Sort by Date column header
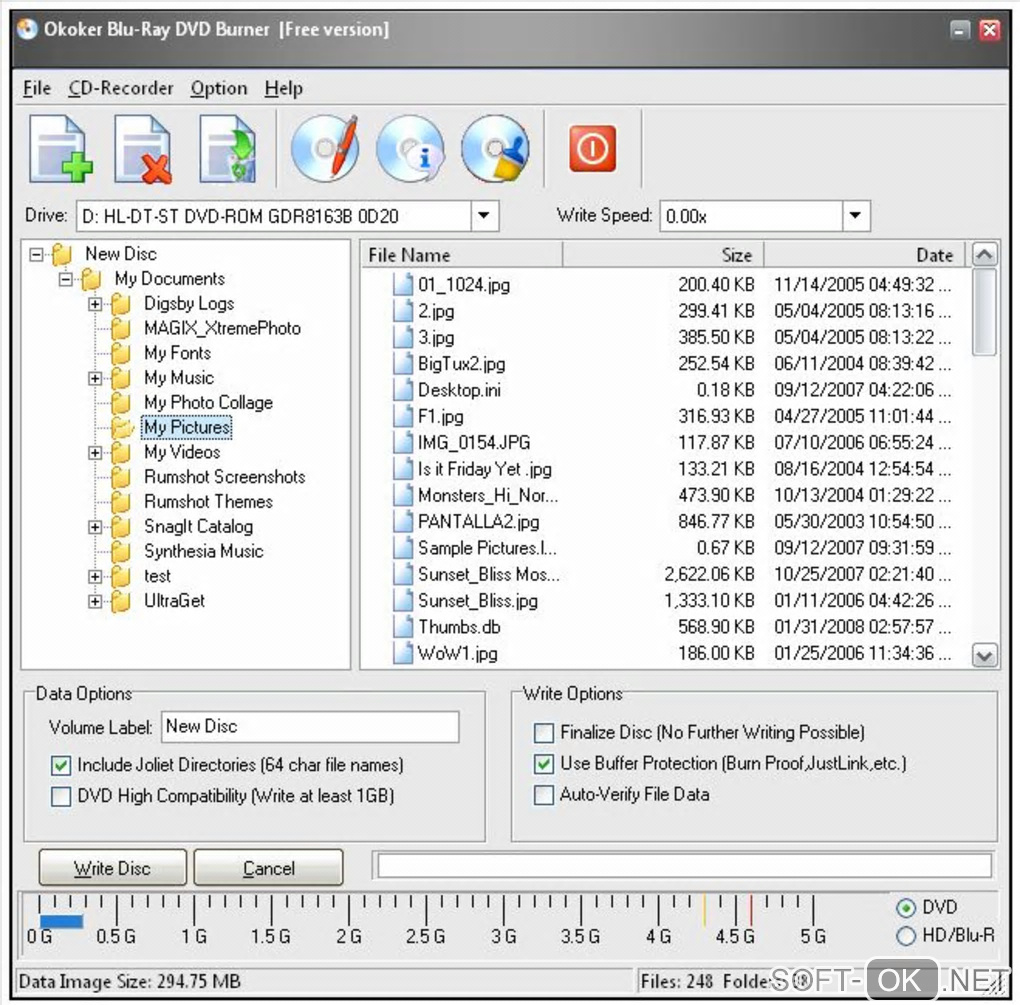Image resolution: width=1020 pixels, height=1005 pixels. point(867,255)
